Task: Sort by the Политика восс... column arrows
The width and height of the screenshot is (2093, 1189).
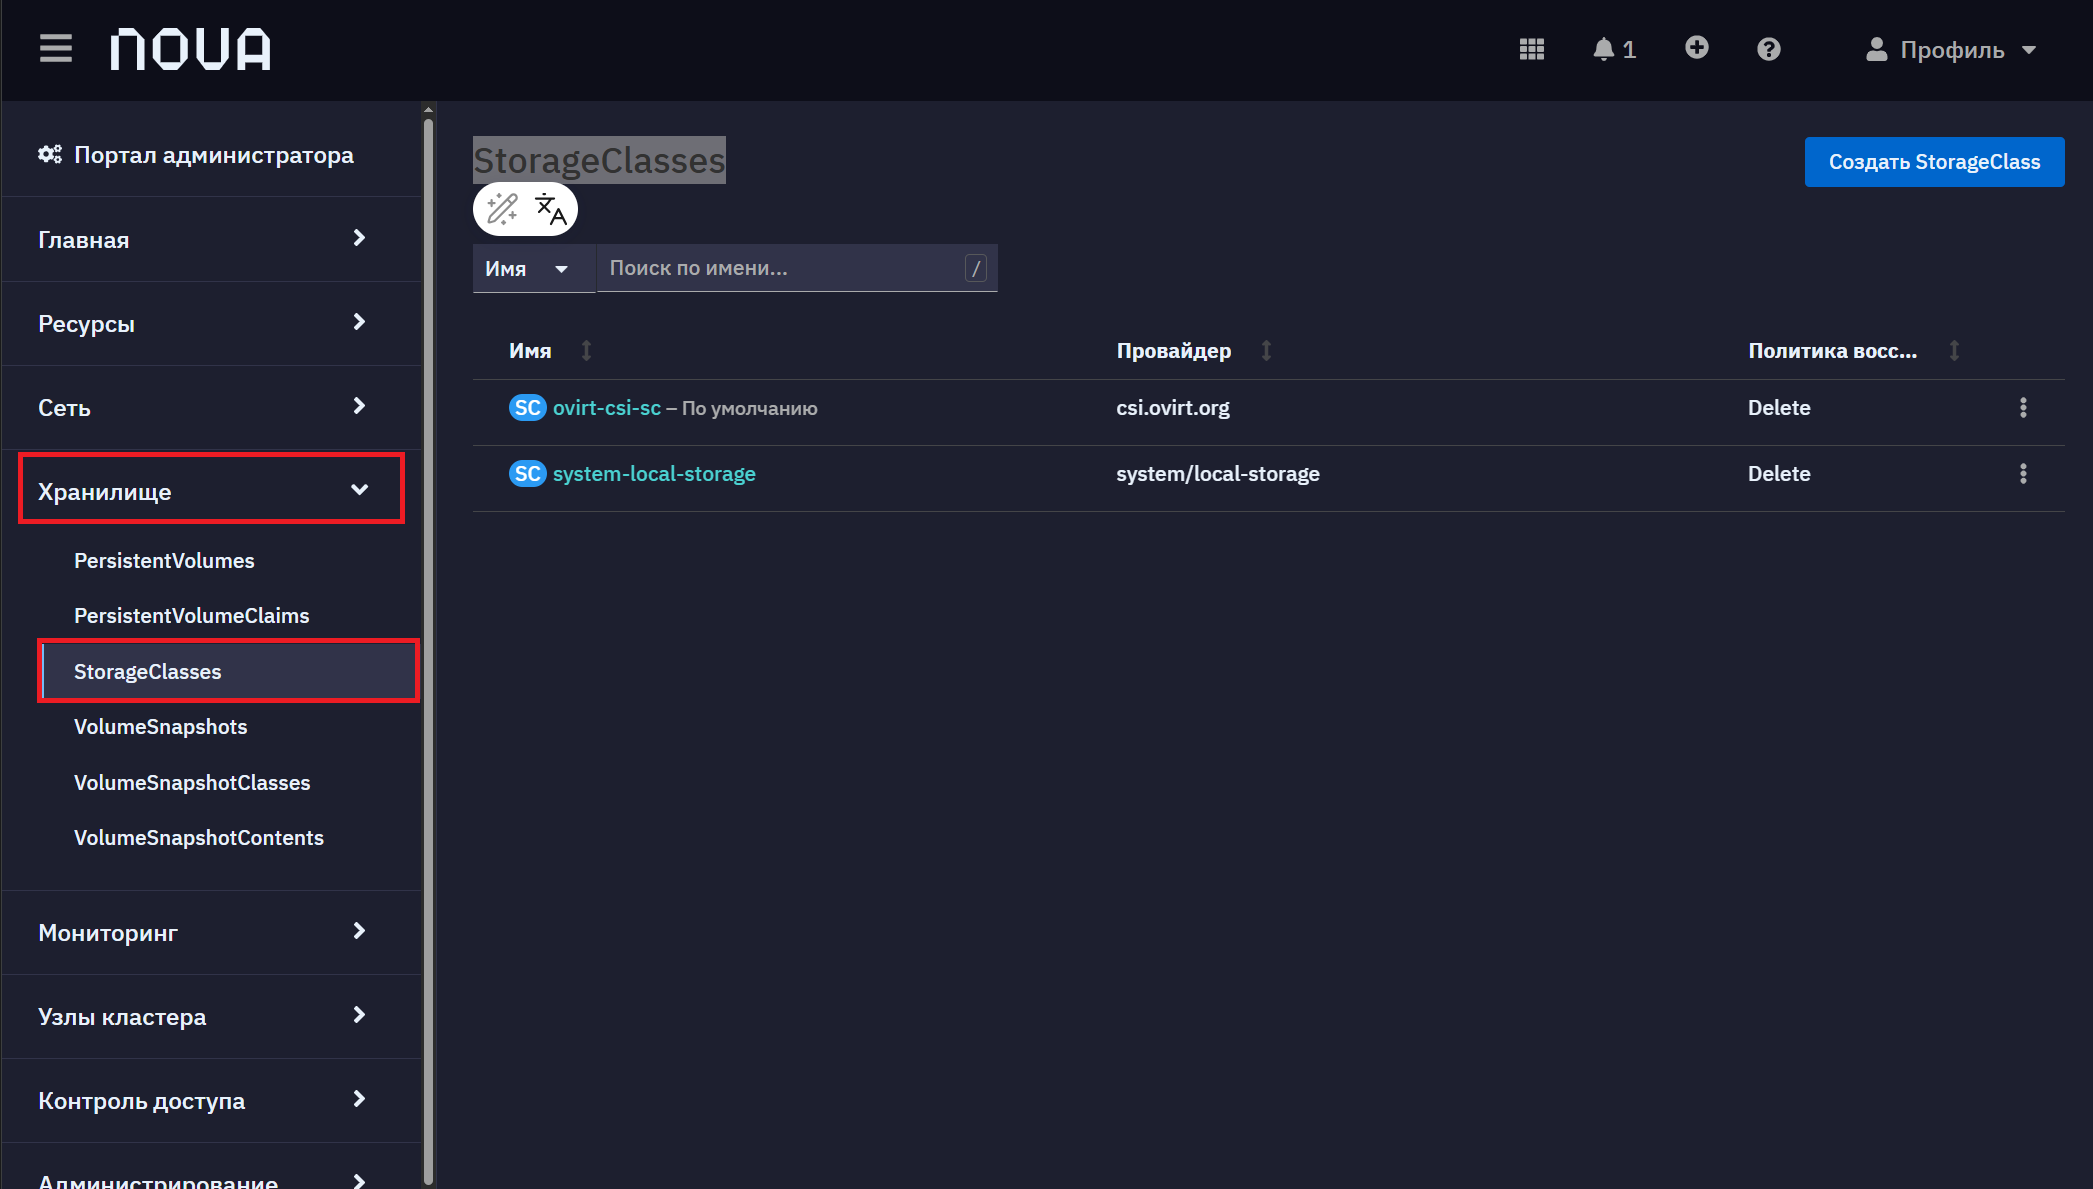Action: click(1954, 351)
